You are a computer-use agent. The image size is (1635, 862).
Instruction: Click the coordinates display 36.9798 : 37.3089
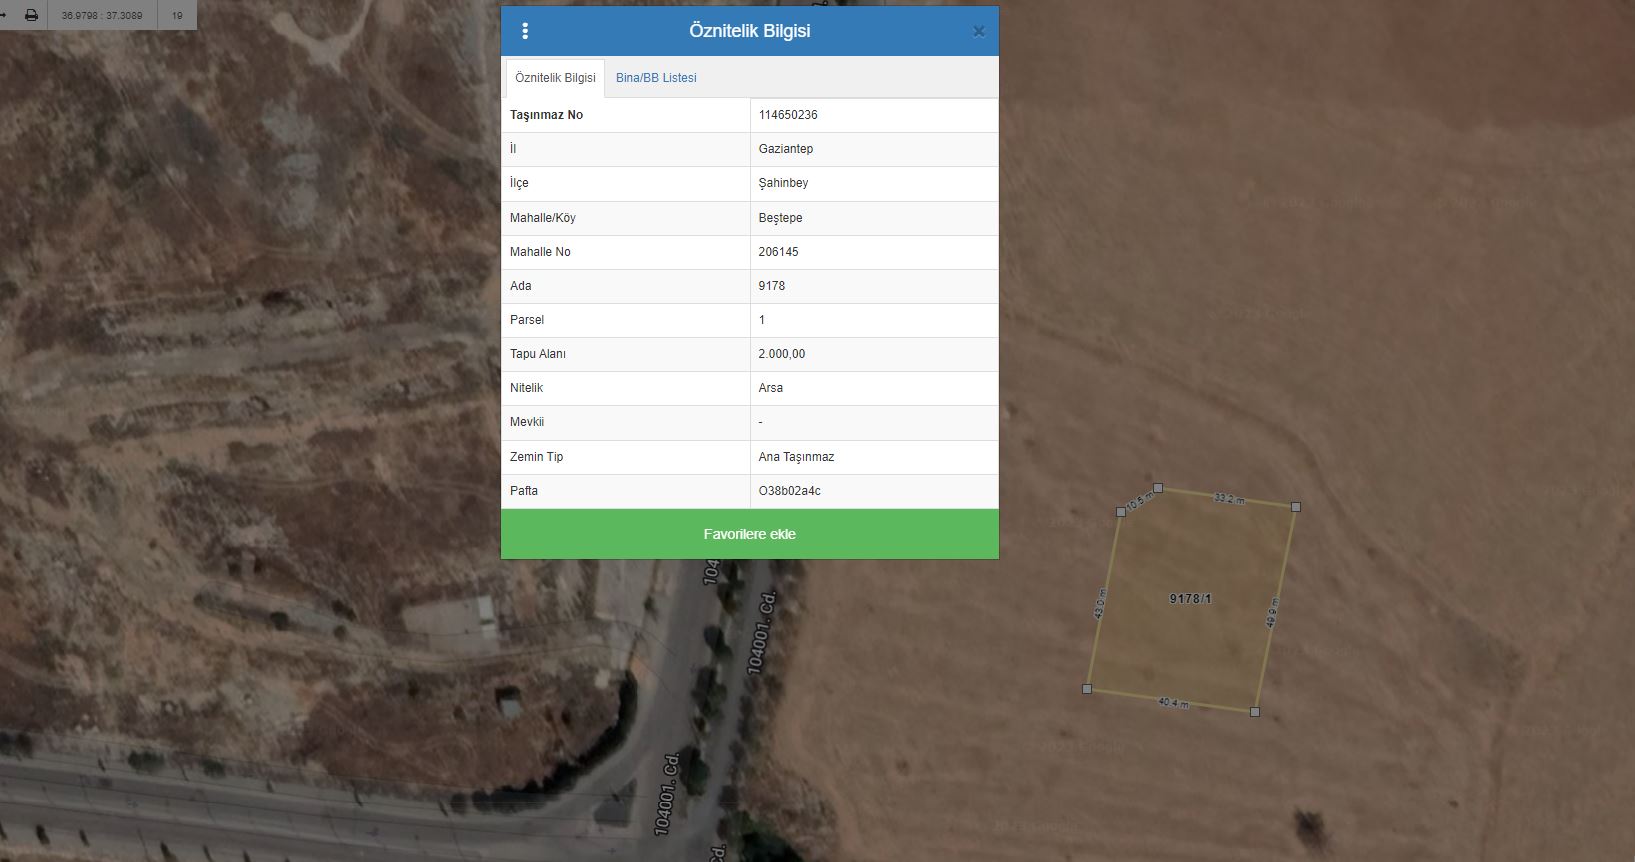click(x=102, y=15)
